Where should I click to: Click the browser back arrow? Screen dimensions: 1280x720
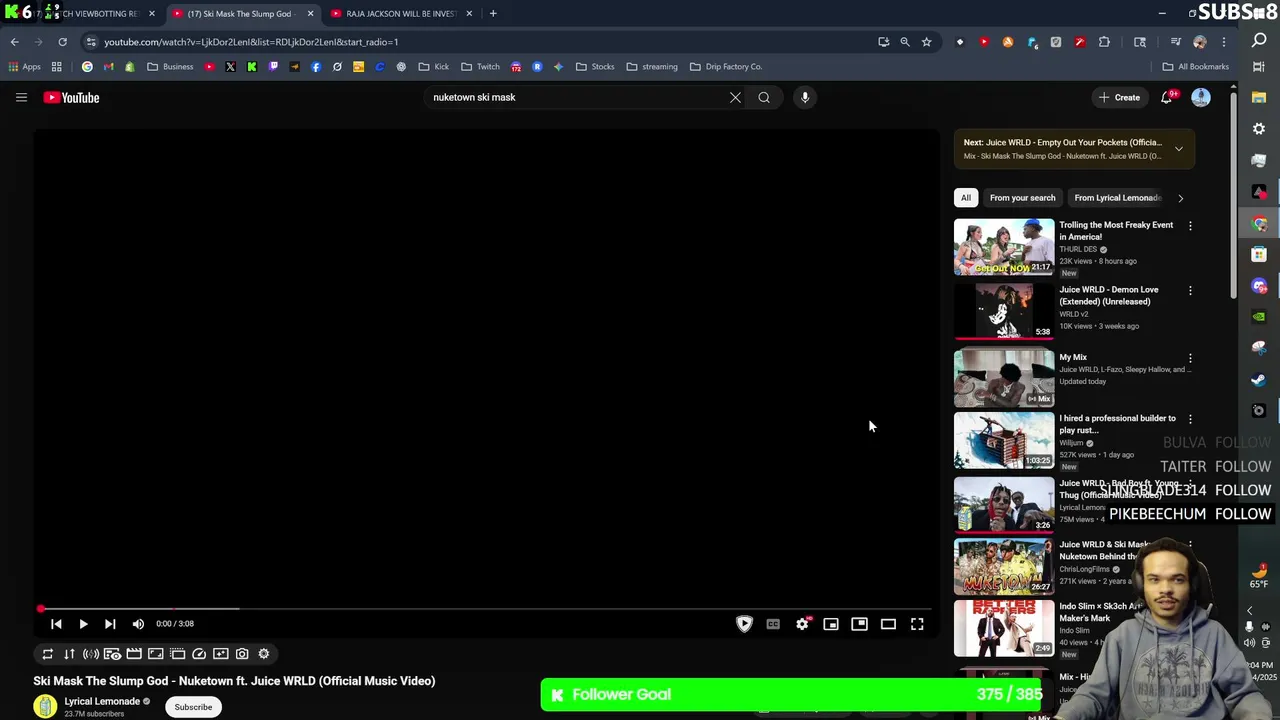(x=14, y=42)
